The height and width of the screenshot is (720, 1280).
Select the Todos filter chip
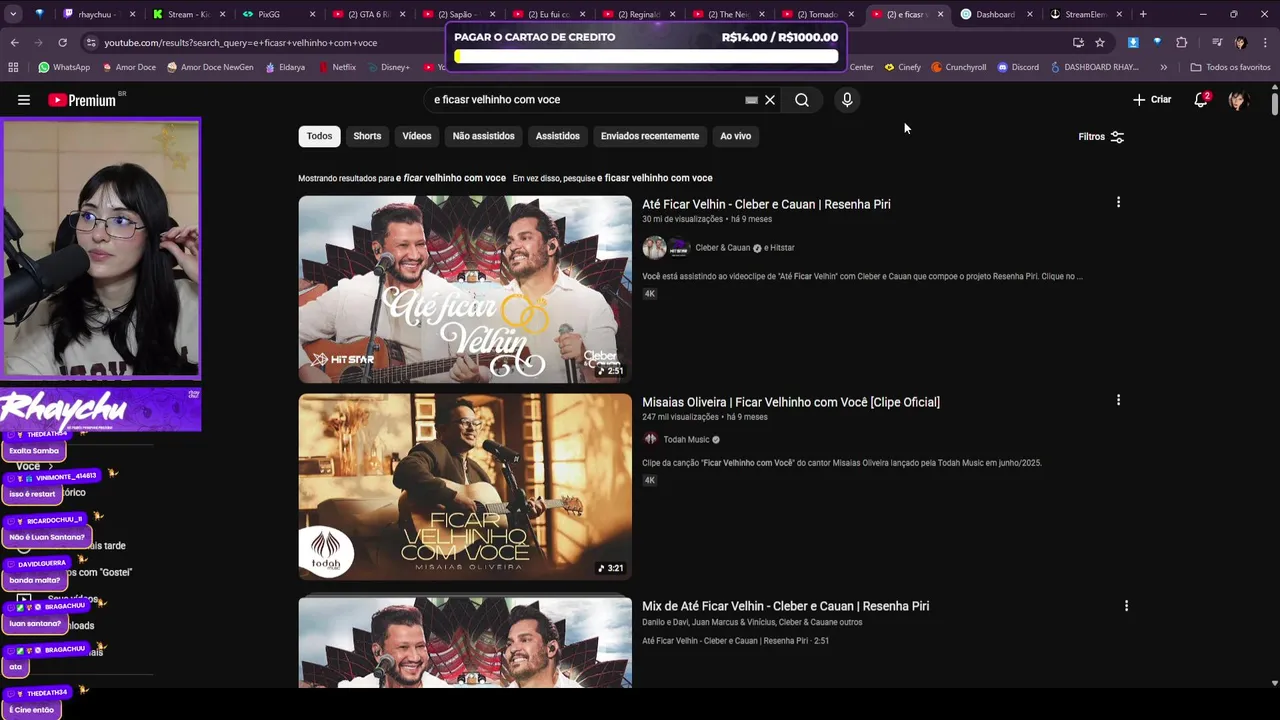tap(319, 136)
